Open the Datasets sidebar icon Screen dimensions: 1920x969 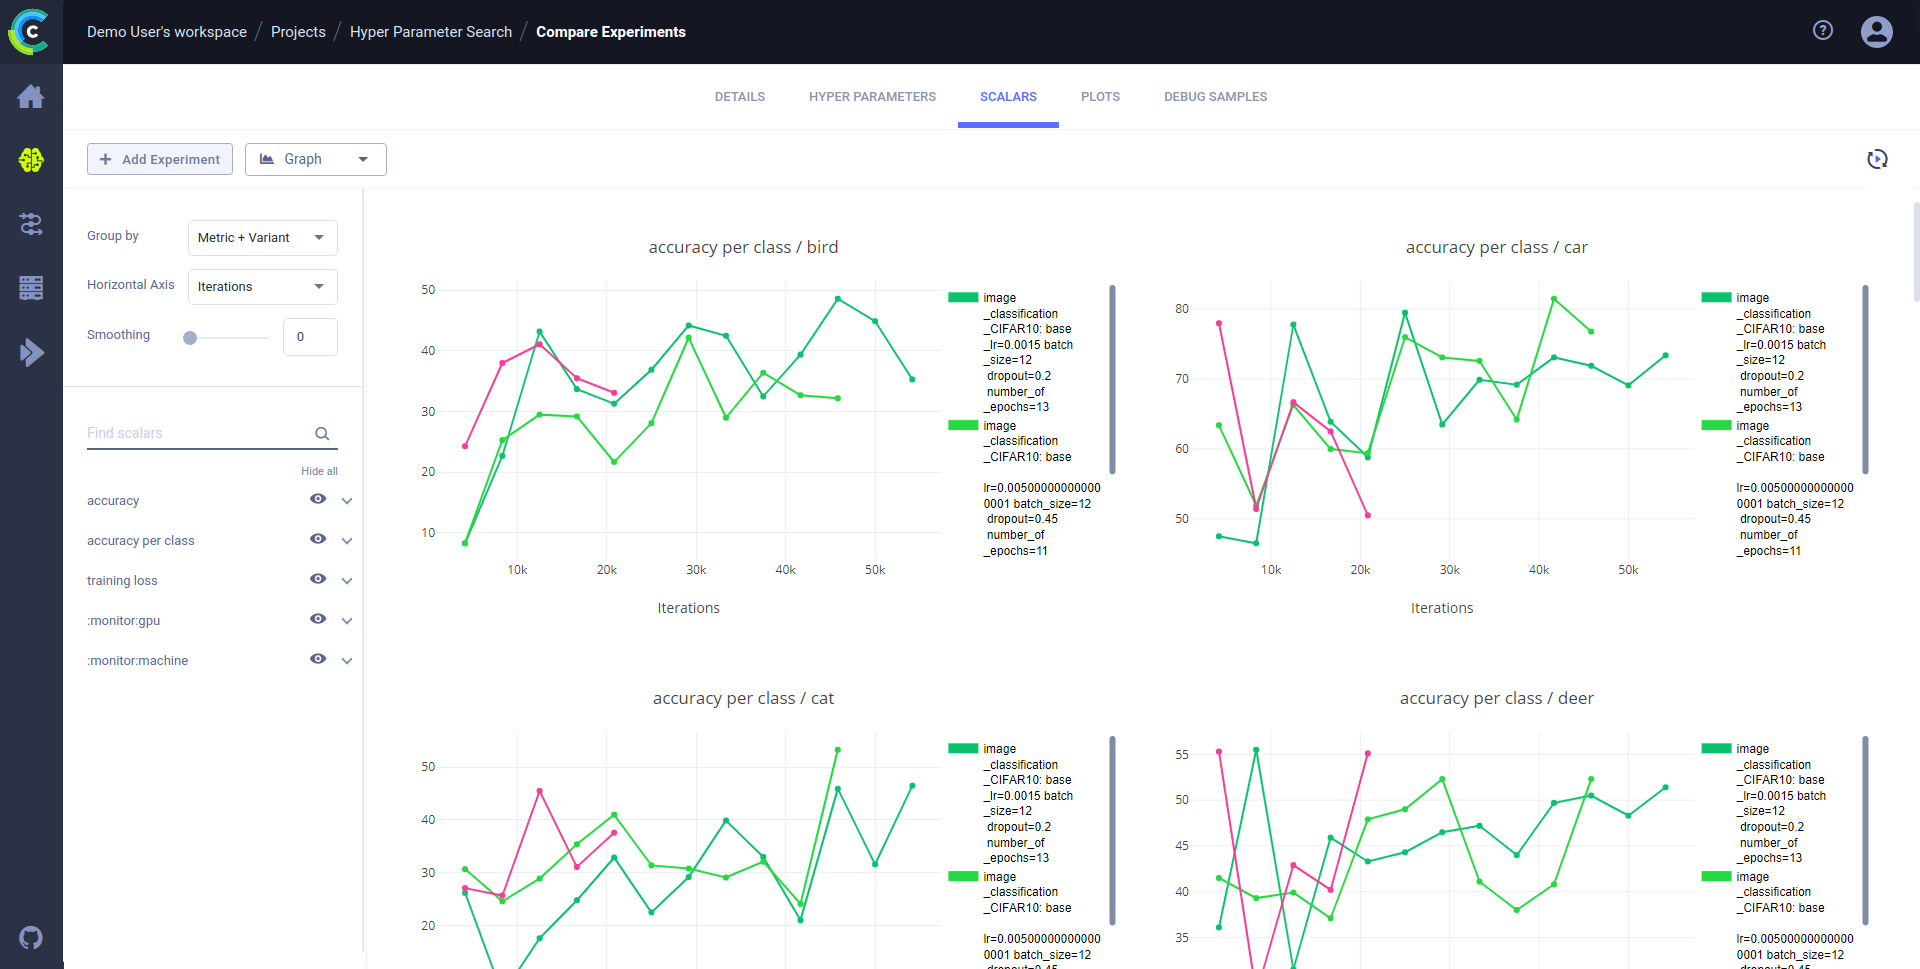31,288
